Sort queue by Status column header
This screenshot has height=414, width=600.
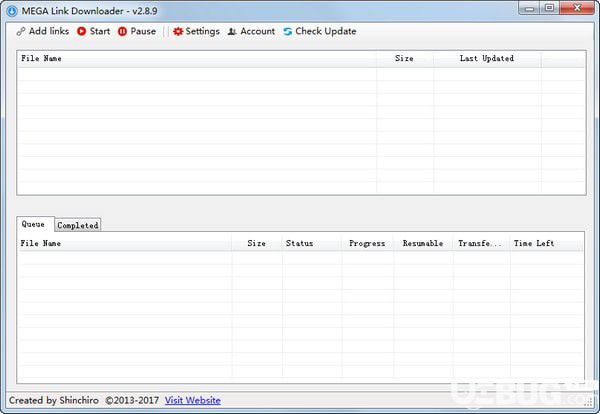click(x=311, y=243)
